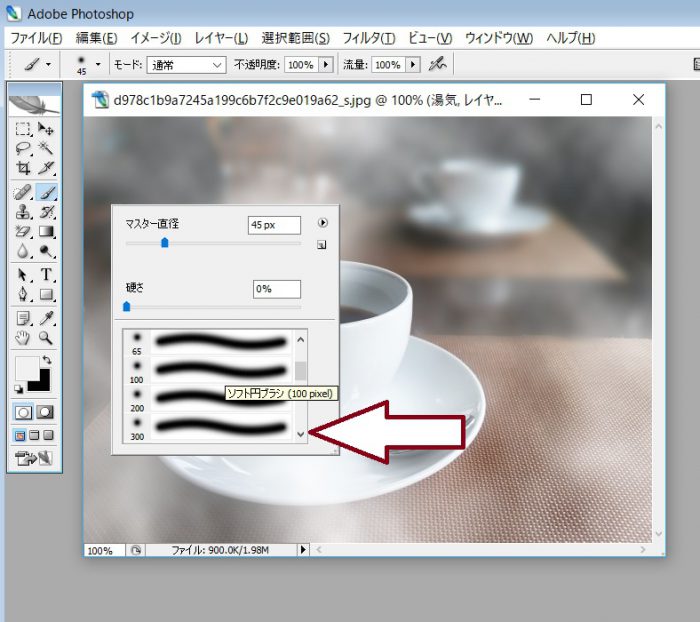Click the status bar document info icon

pyautogui.click(x=136, y=550)
